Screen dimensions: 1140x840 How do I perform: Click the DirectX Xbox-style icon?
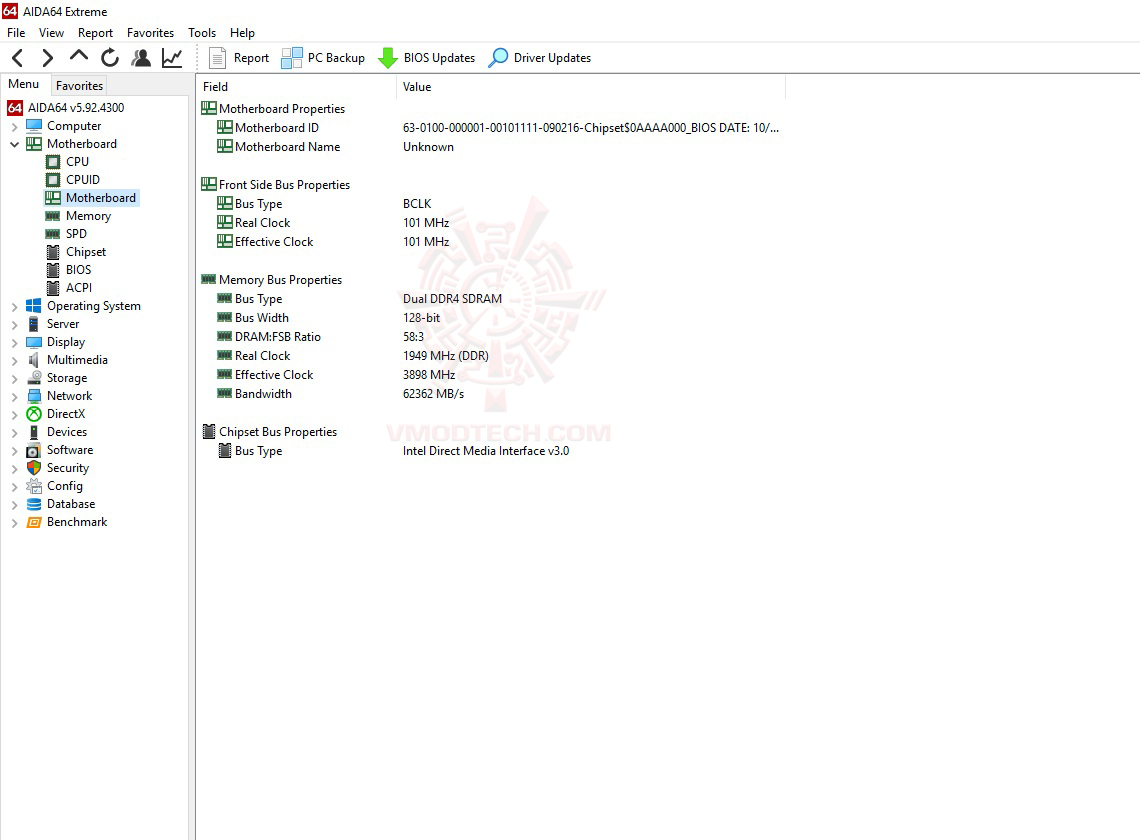(34, 414)
